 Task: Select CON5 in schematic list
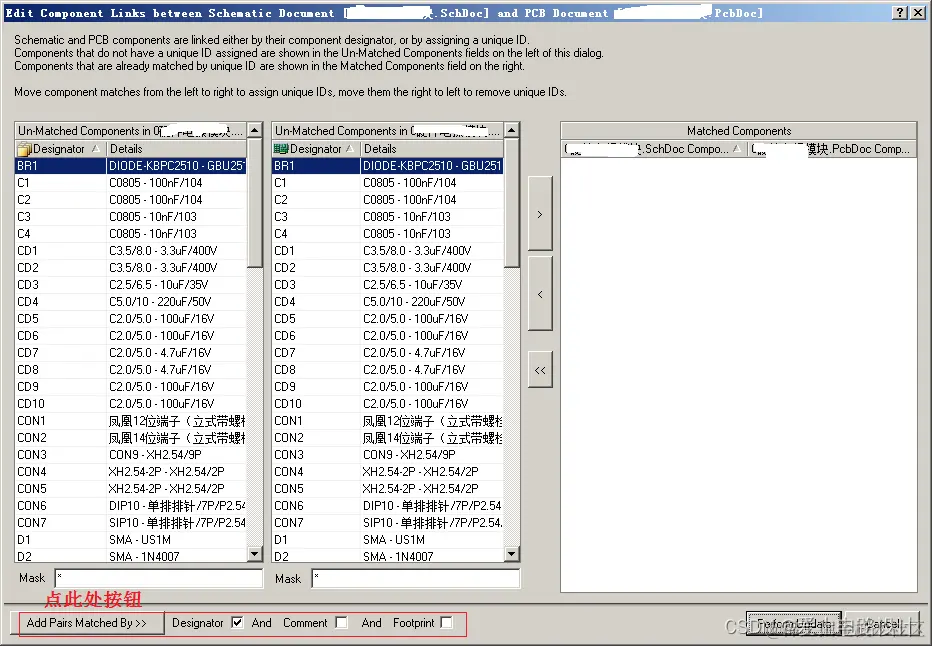click(x=130, y=489)
